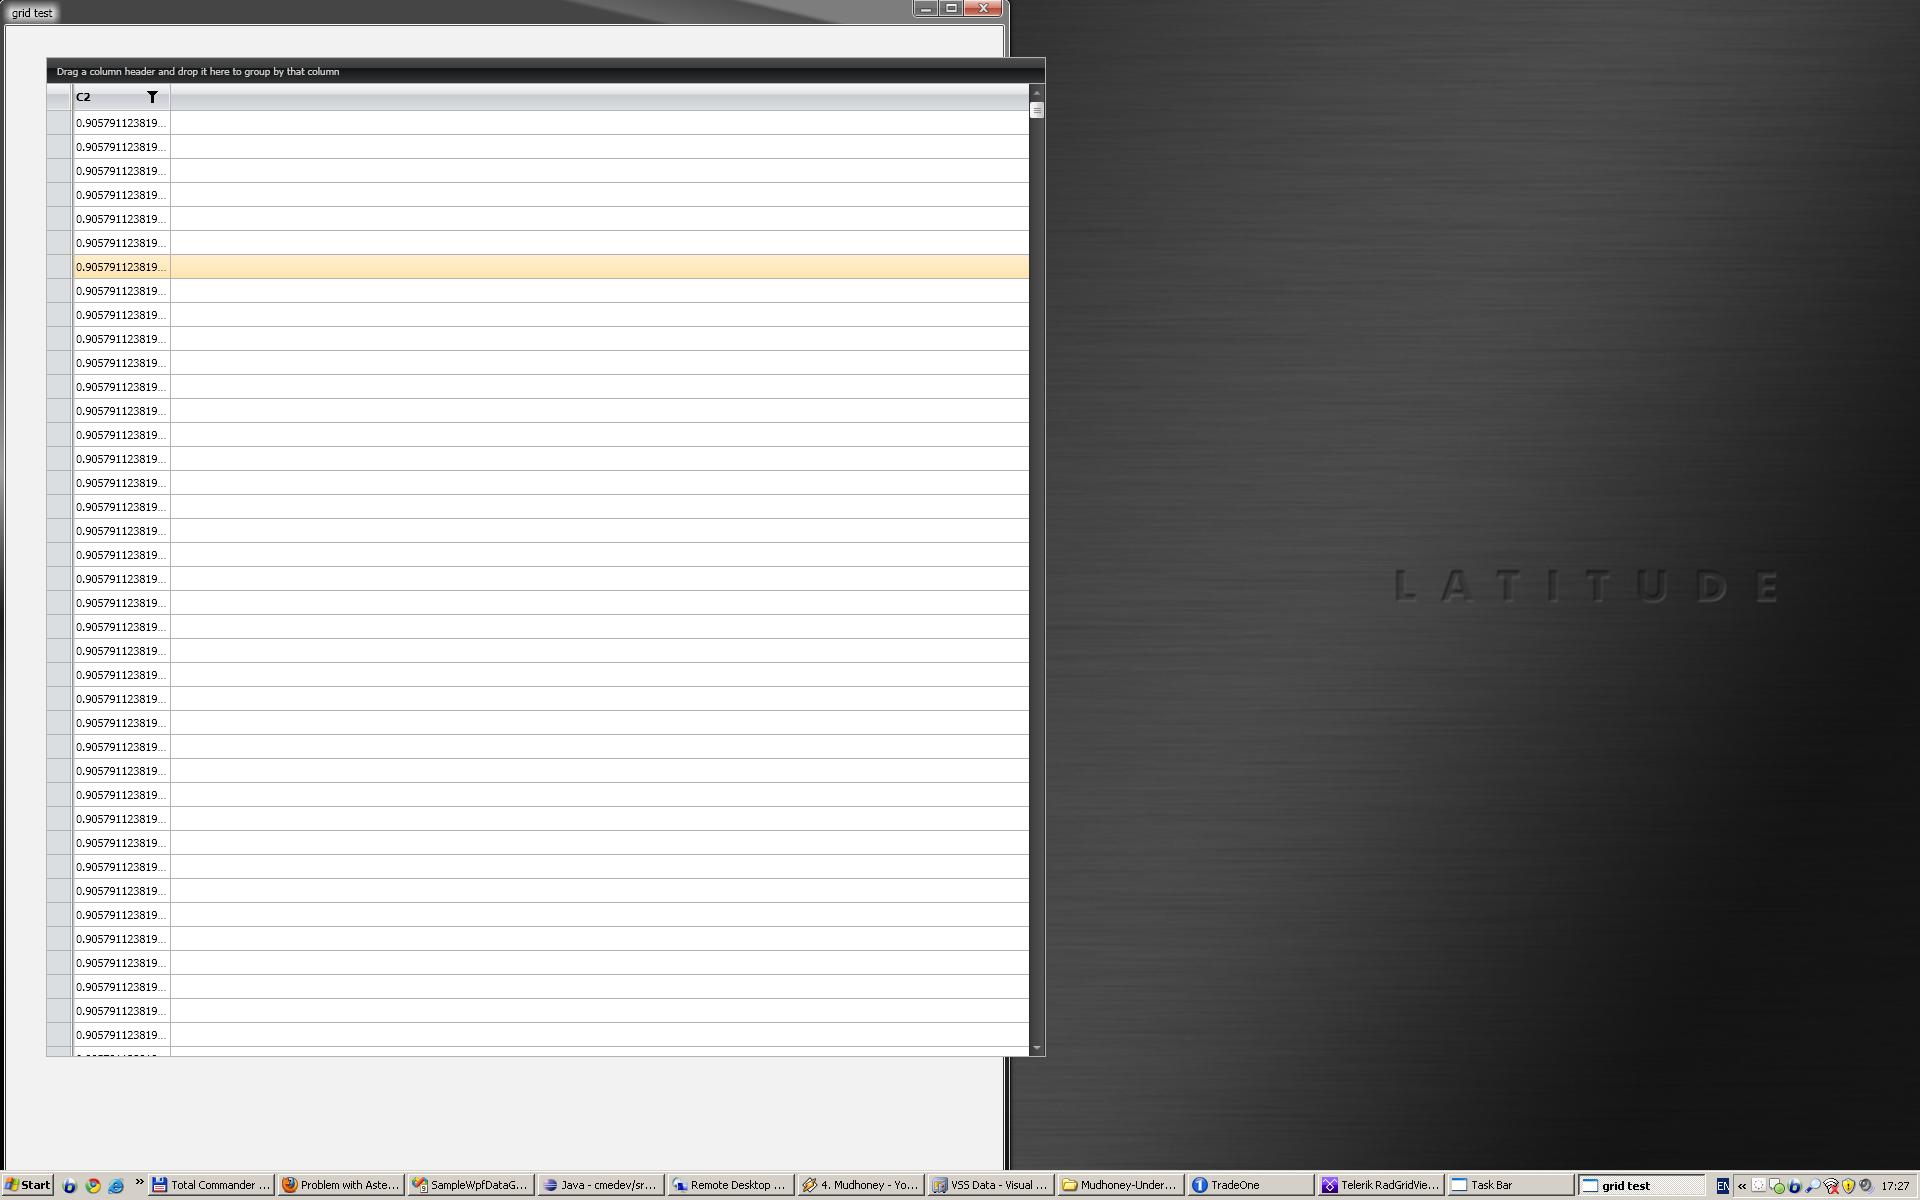Expand hidden system tray icons
This screenshot has height=1200, width=1920.
point(1742,1186)
